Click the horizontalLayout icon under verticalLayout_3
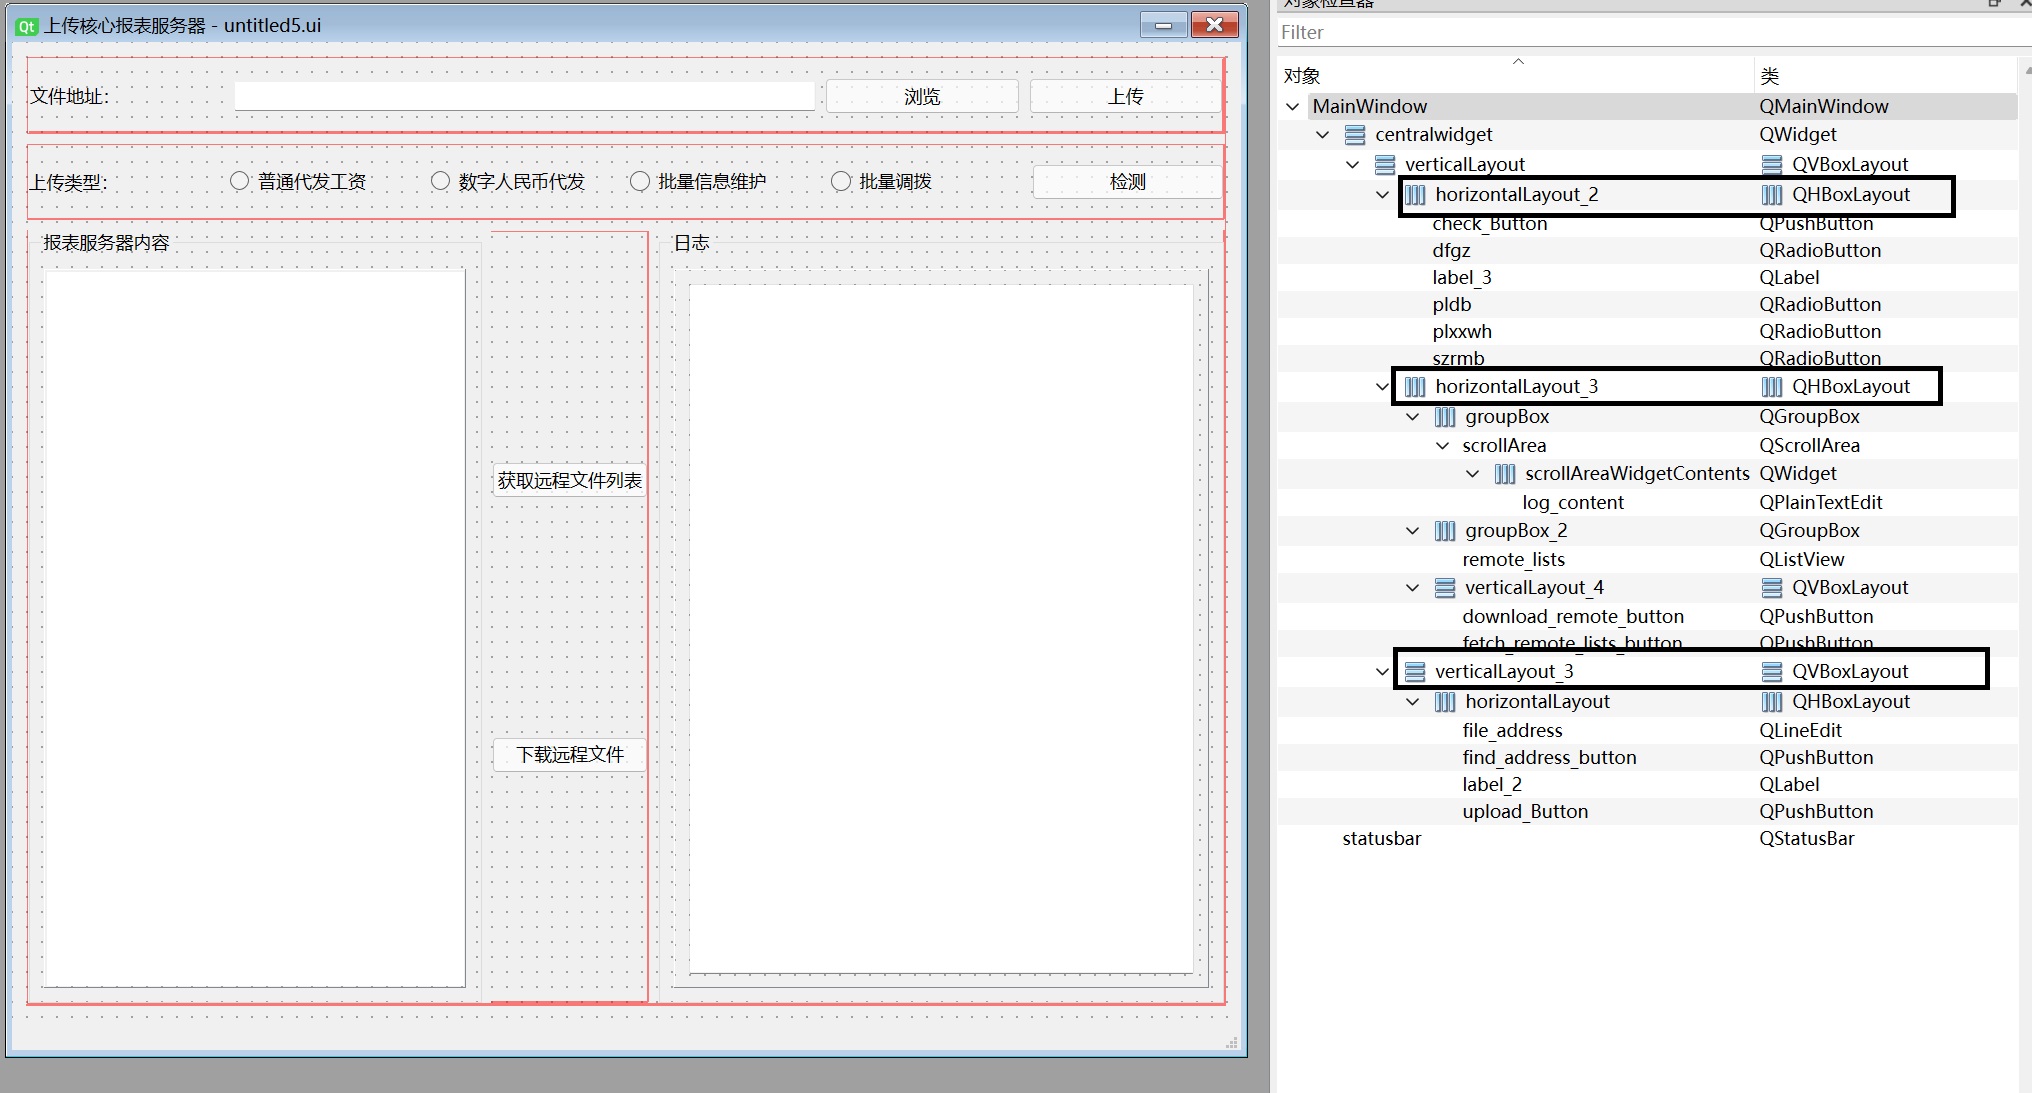Viewport: 2032px width, 1093px height. coord(1445,702)
